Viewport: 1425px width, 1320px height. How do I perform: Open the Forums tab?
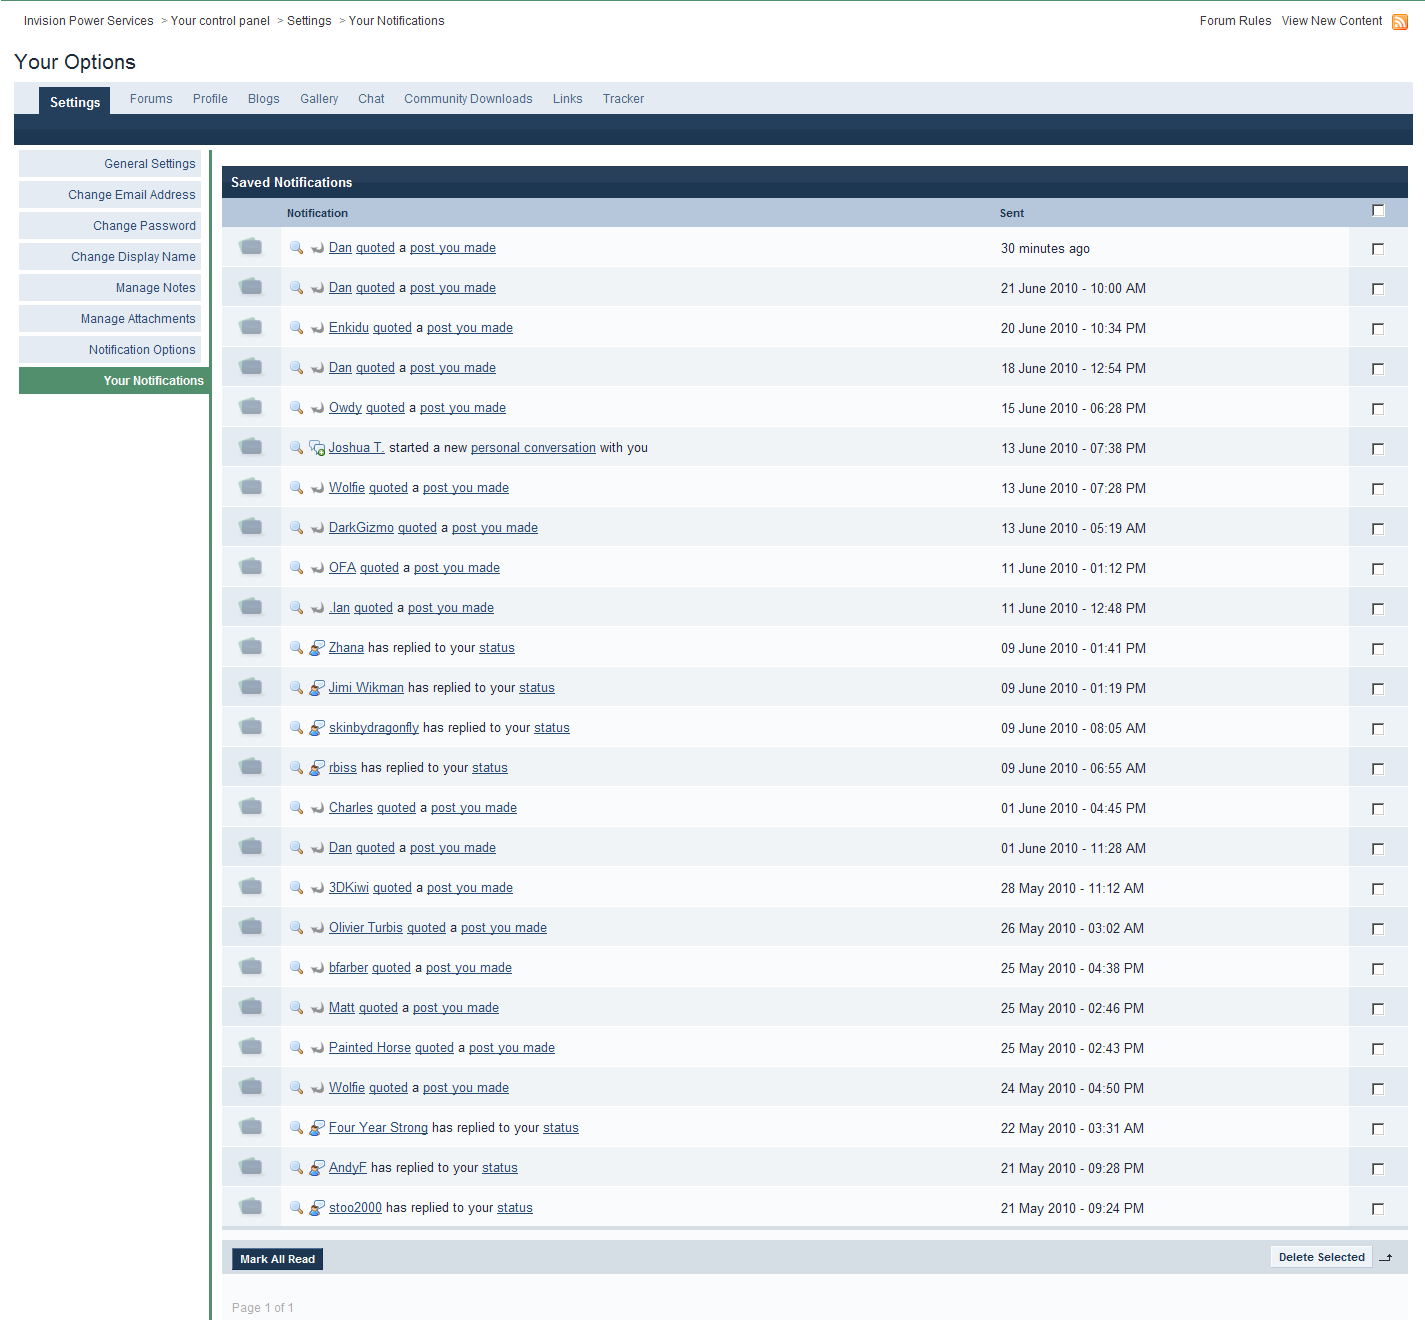(x=151, y=99)
